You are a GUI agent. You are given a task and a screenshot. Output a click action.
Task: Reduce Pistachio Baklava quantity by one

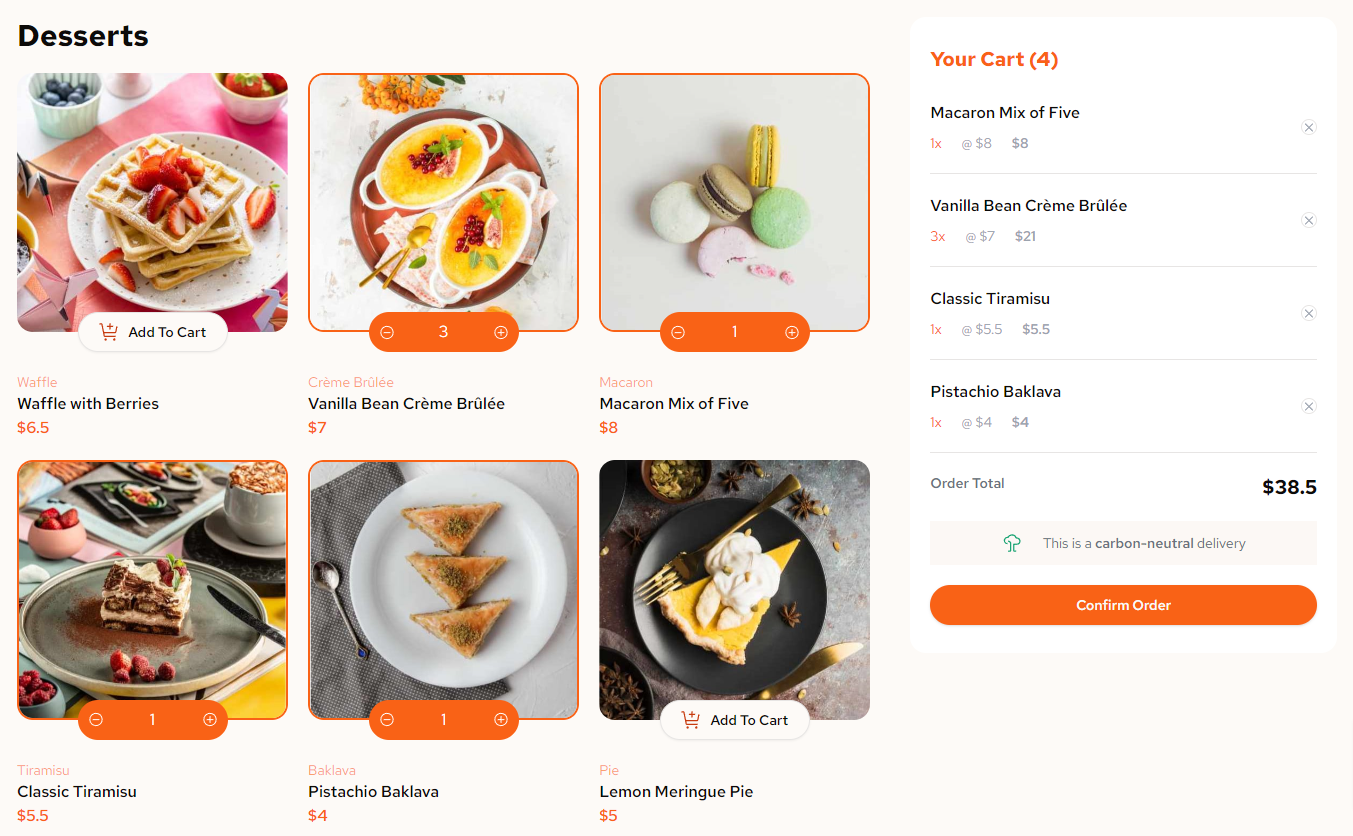pyautogui.click(x=387, y=720)
